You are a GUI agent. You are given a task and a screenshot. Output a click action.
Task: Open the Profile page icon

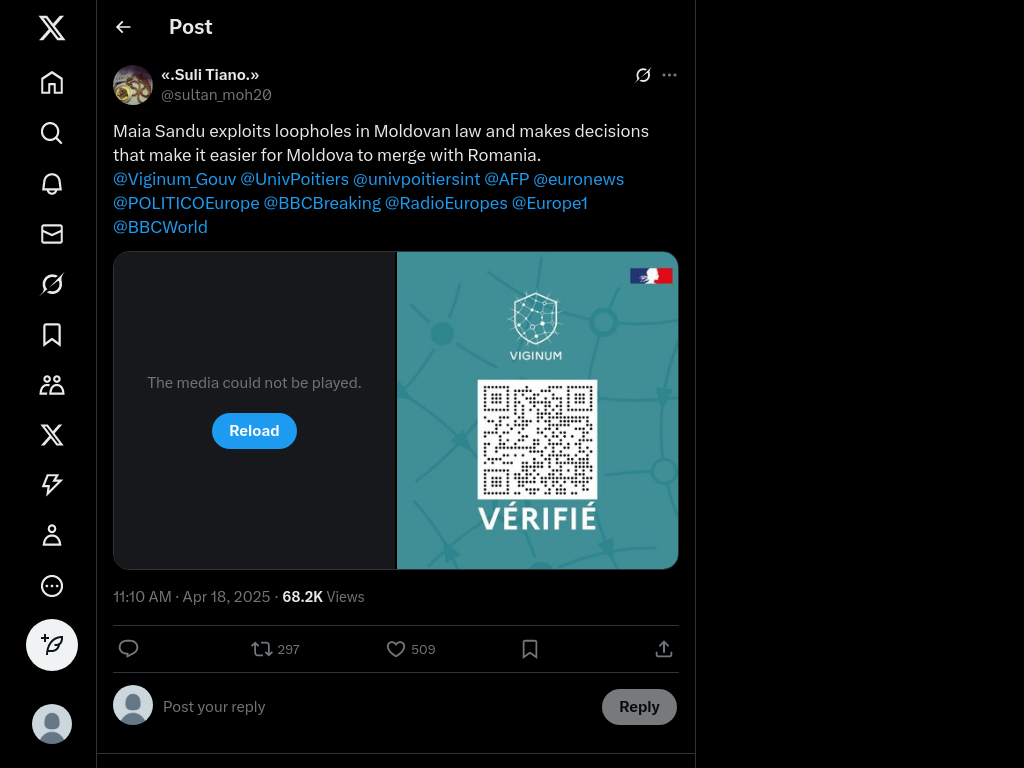(x=52, y=536)
